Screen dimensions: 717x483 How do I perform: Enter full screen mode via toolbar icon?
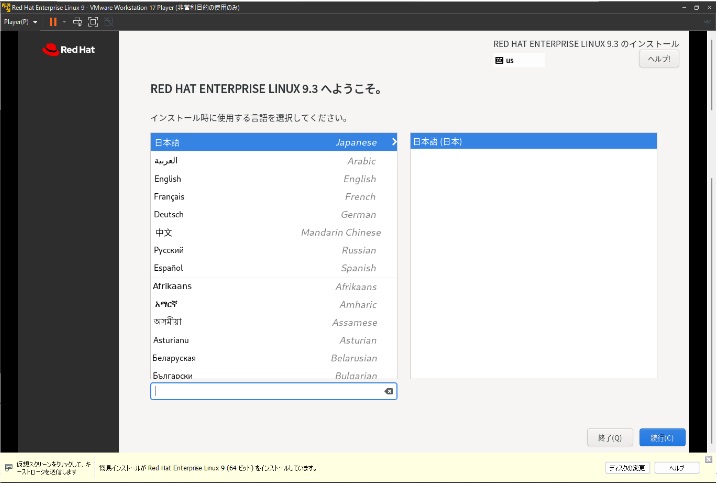tap(93, 22)
